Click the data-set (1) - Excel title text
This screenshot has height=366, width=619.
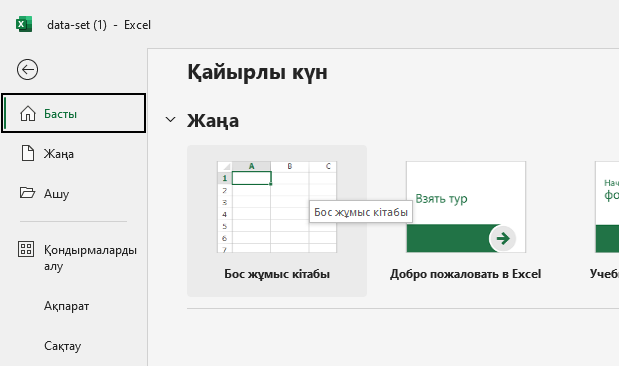(99, 25)
